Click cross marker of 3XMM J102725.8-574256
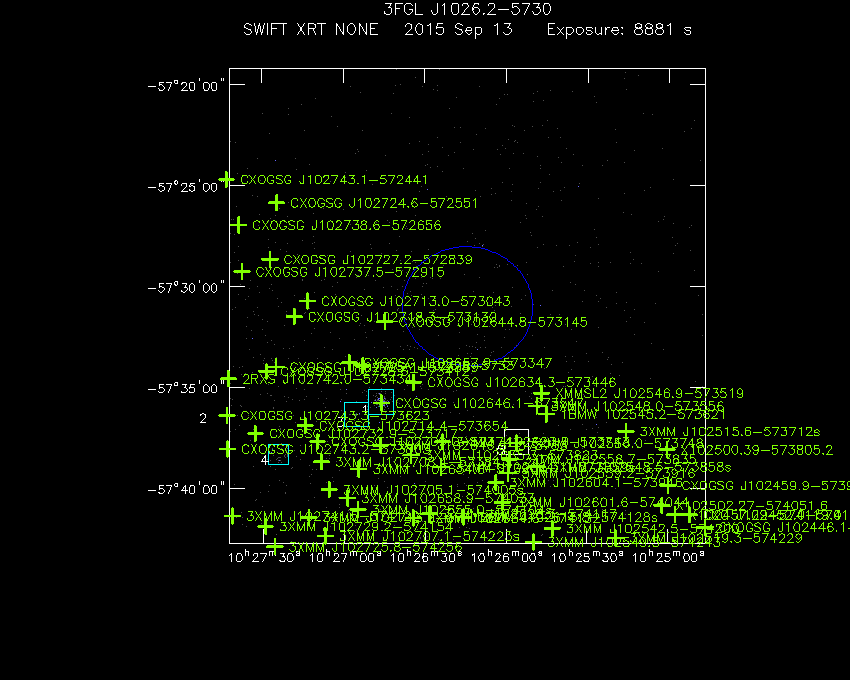The height and width of the screenshot is (680, 850). (x=275, y=547)
